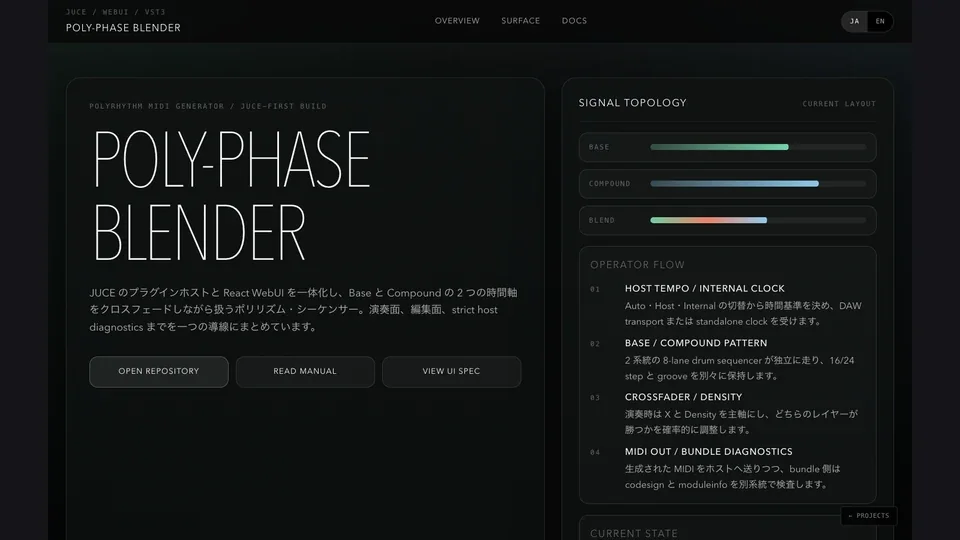Screen dimensions: 960x540
Task: Click the Operator Flow heading
Action: click(637, 265)
